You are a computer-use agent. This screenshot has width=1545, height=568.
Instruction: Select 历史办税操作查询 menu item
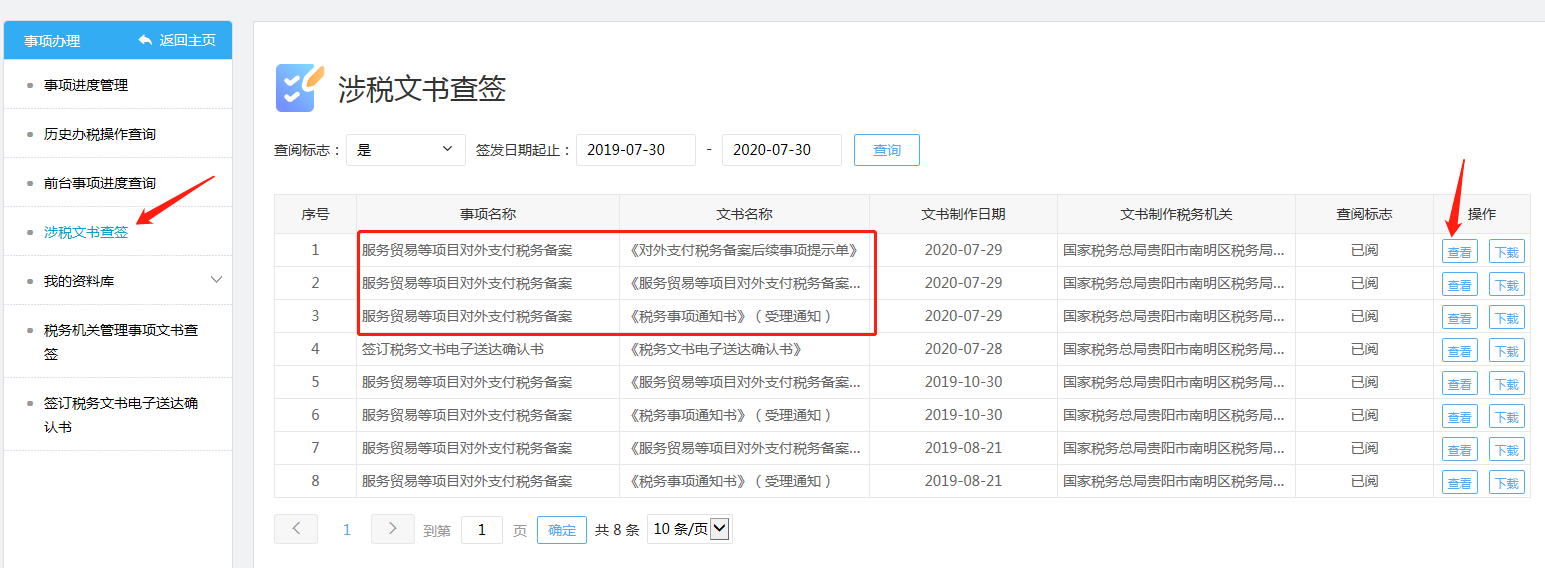click(100, 134)
